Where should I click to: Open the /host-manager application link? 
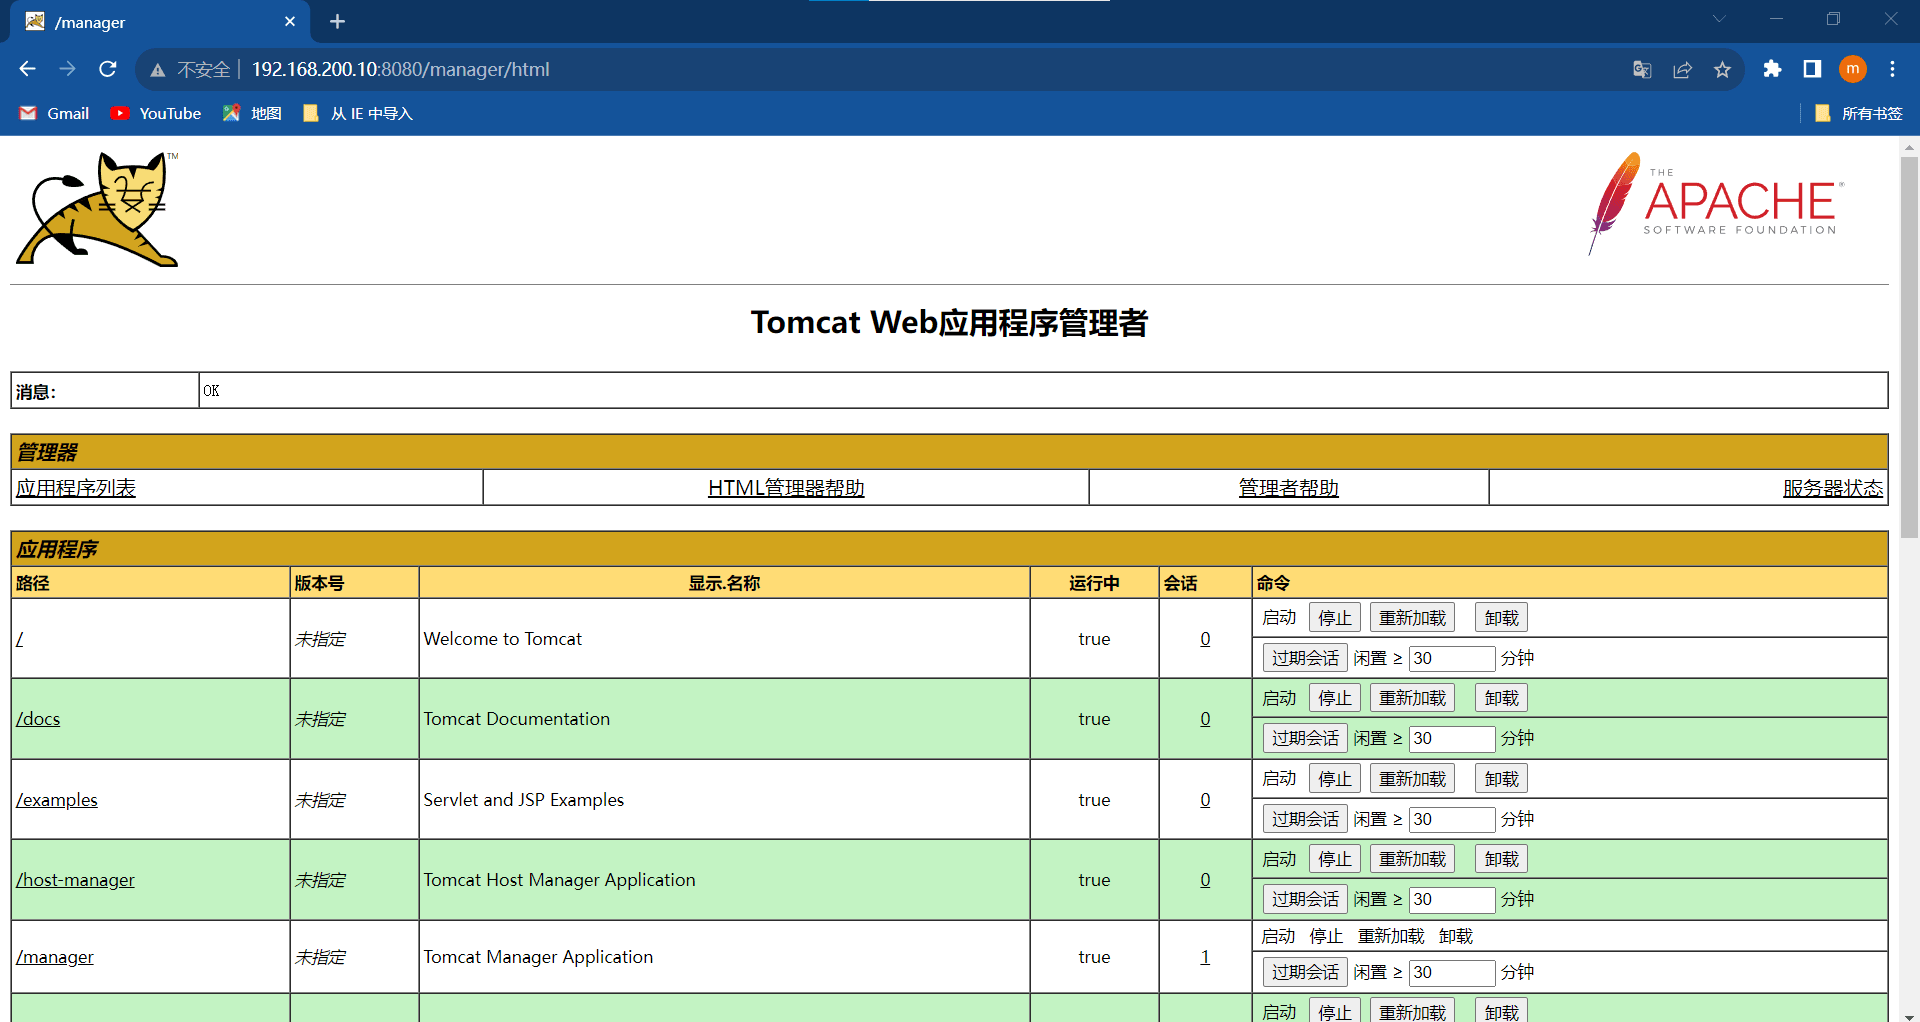(75, 880)
